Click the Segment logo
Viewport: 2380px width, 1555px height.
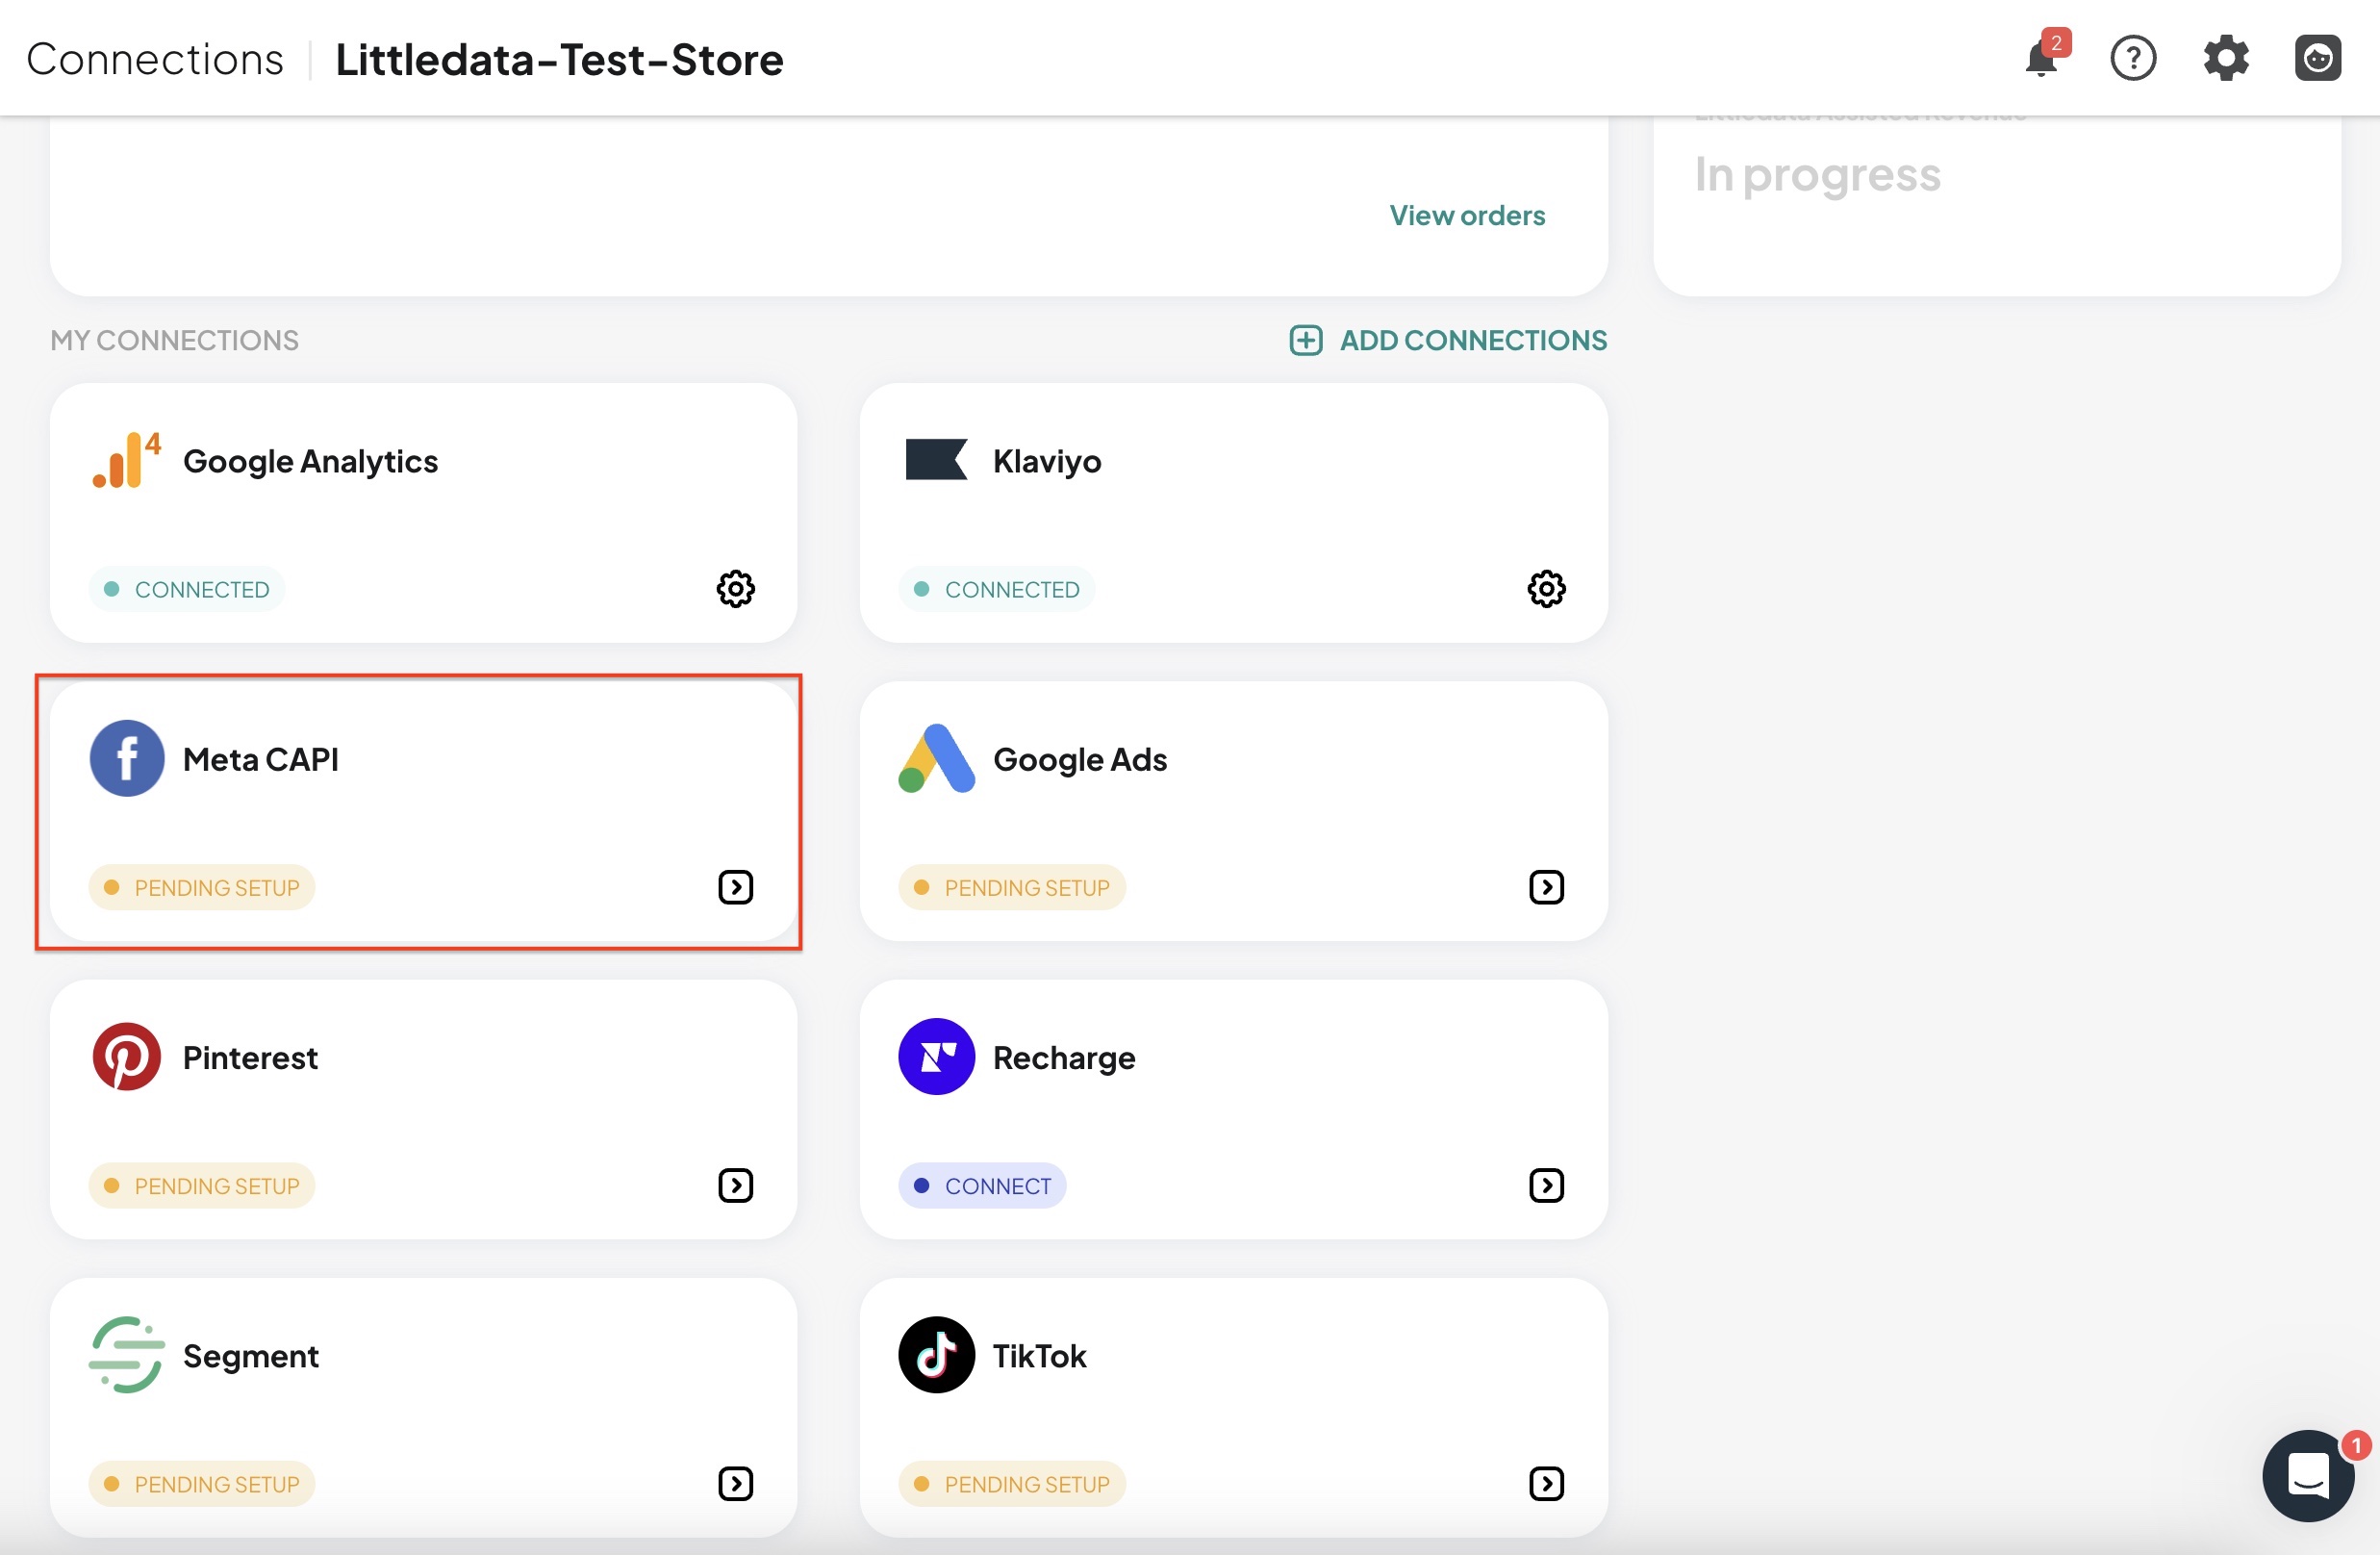point(126,1354)
